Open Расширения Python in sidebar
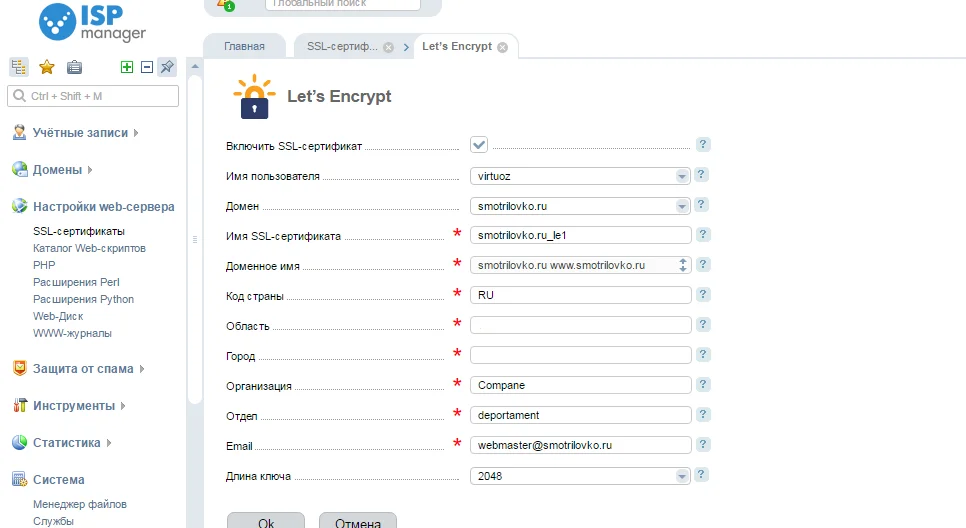This screenshot has width=966, height=528. [x=83, y=299]
